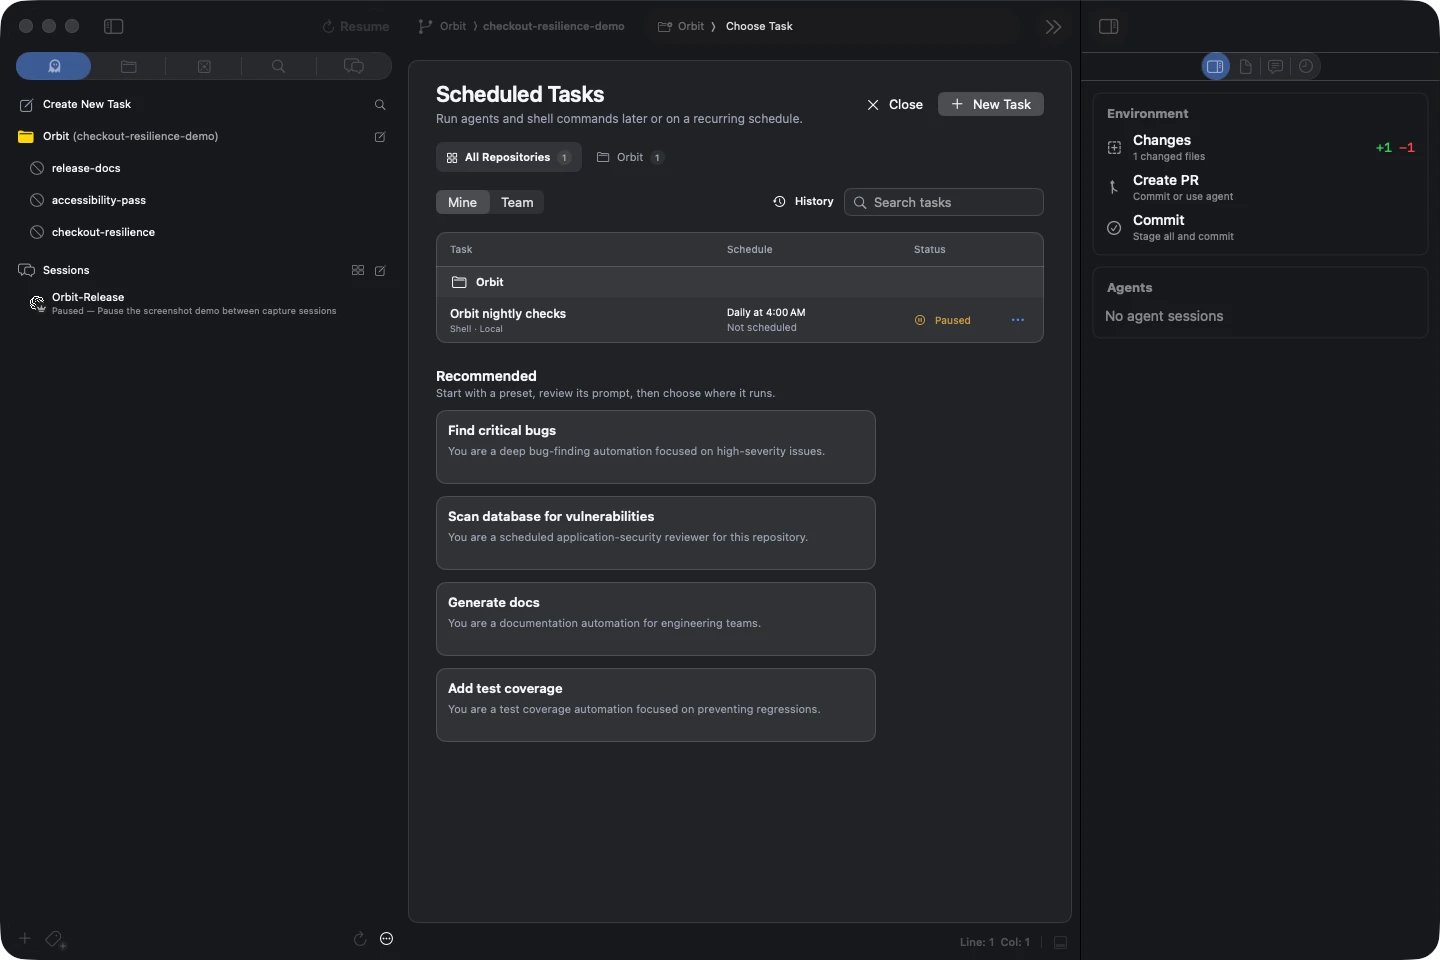1440x960 pixels.
Task: Open the folder files tab in sidebar
Action: pos(129,66)
